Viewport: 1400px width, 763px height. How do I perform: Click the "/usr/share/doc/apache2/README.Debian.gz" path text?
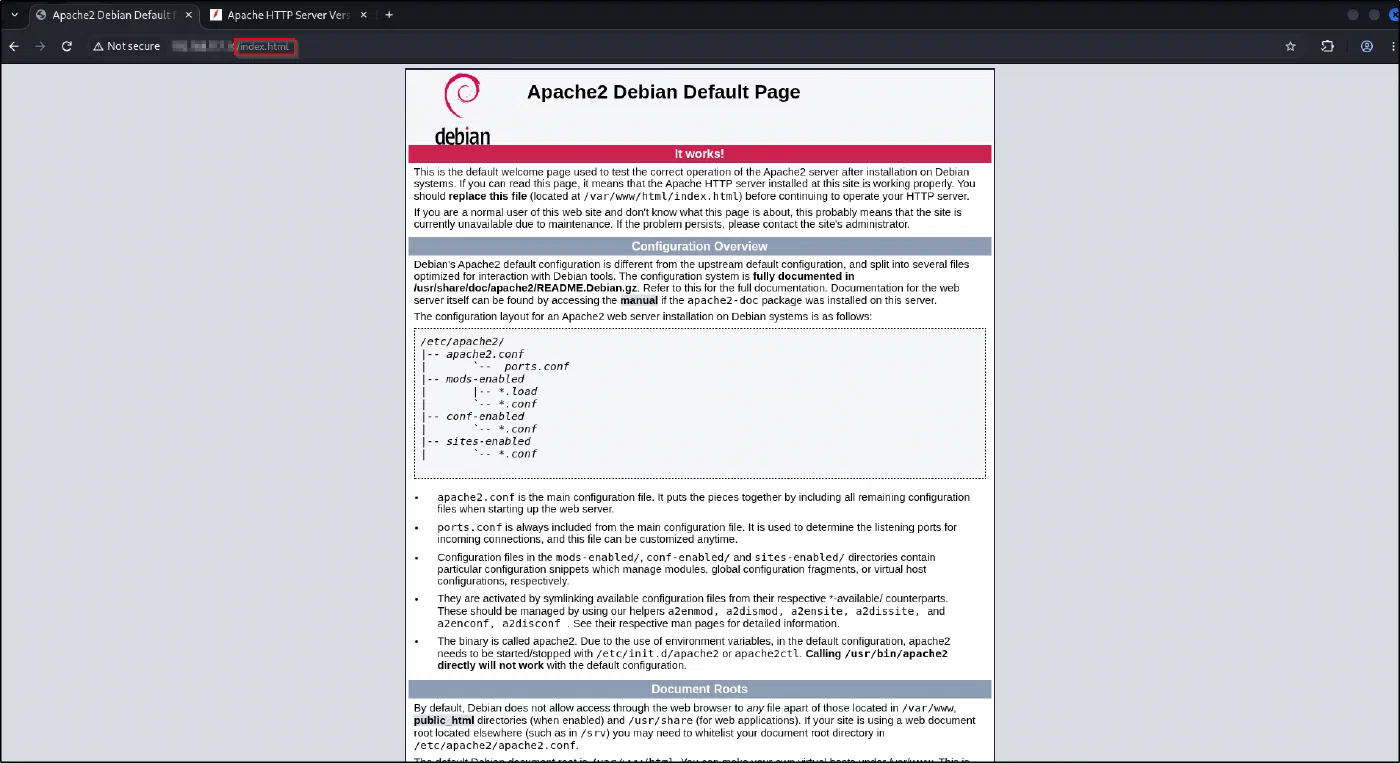525,288
